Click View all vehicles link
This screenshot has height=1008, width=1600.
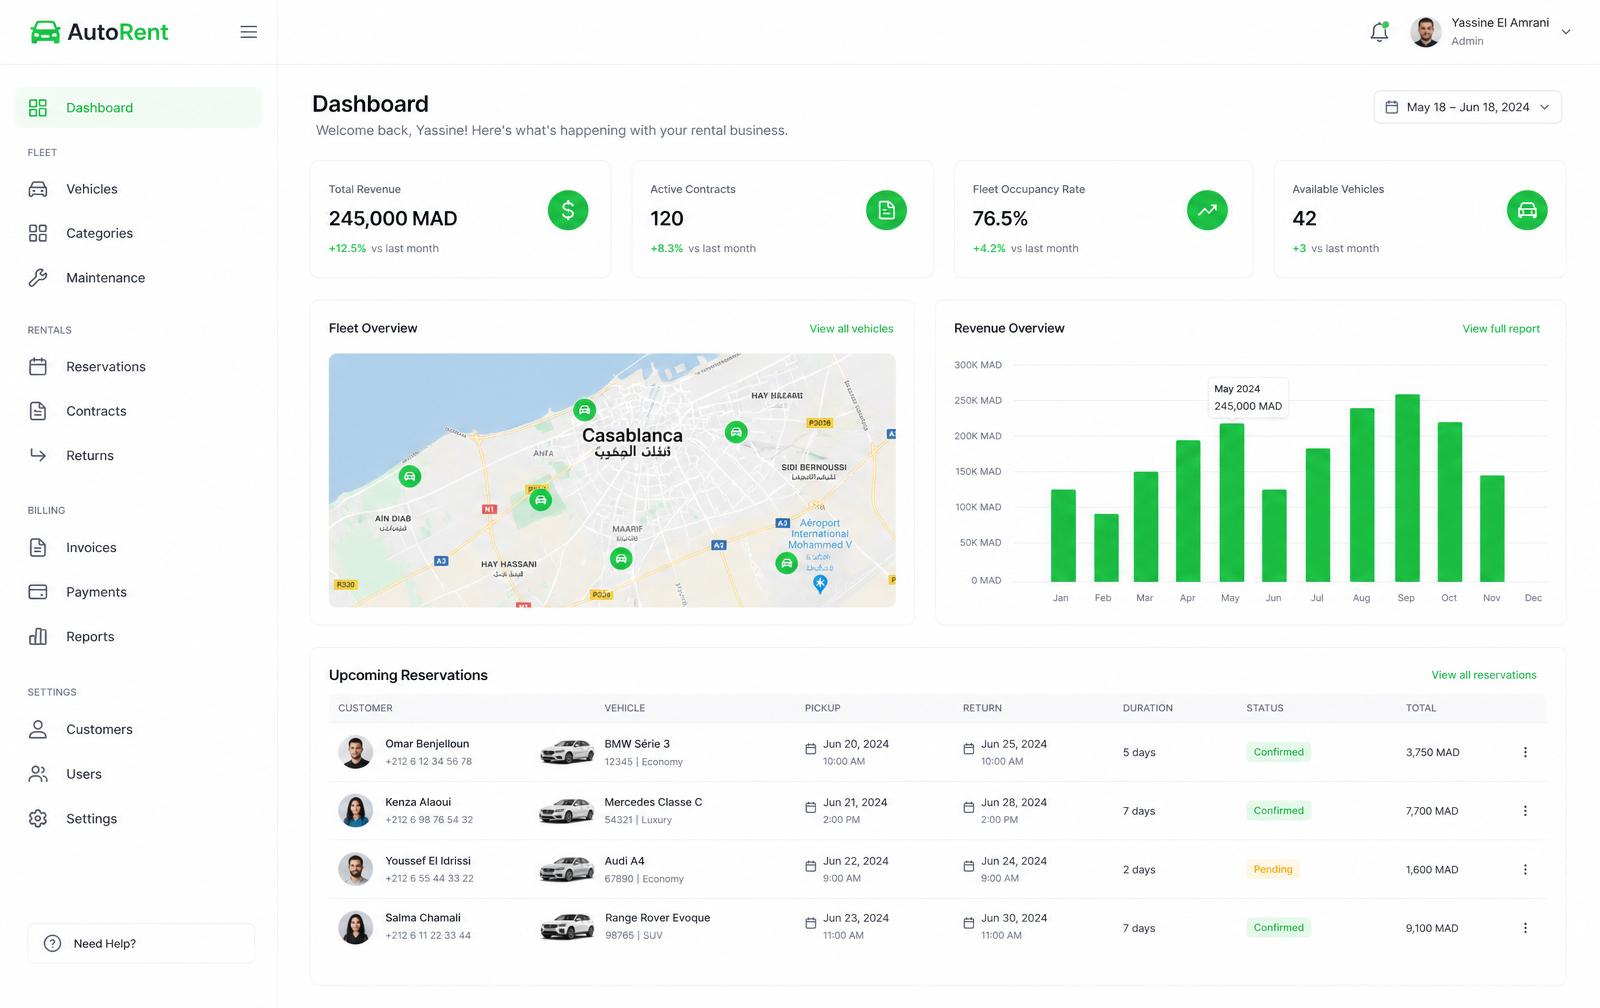pos(851,329)
